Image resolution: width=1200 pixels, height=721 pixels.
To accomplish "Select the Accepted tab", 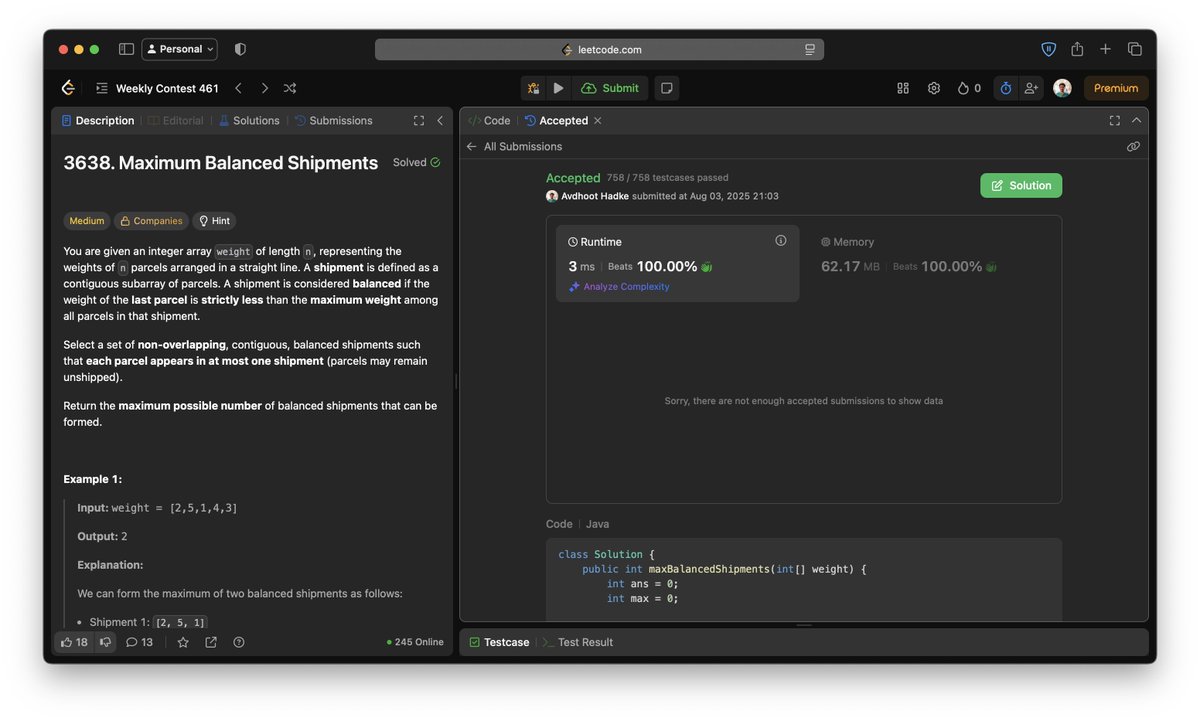I will tap(556, 120).
